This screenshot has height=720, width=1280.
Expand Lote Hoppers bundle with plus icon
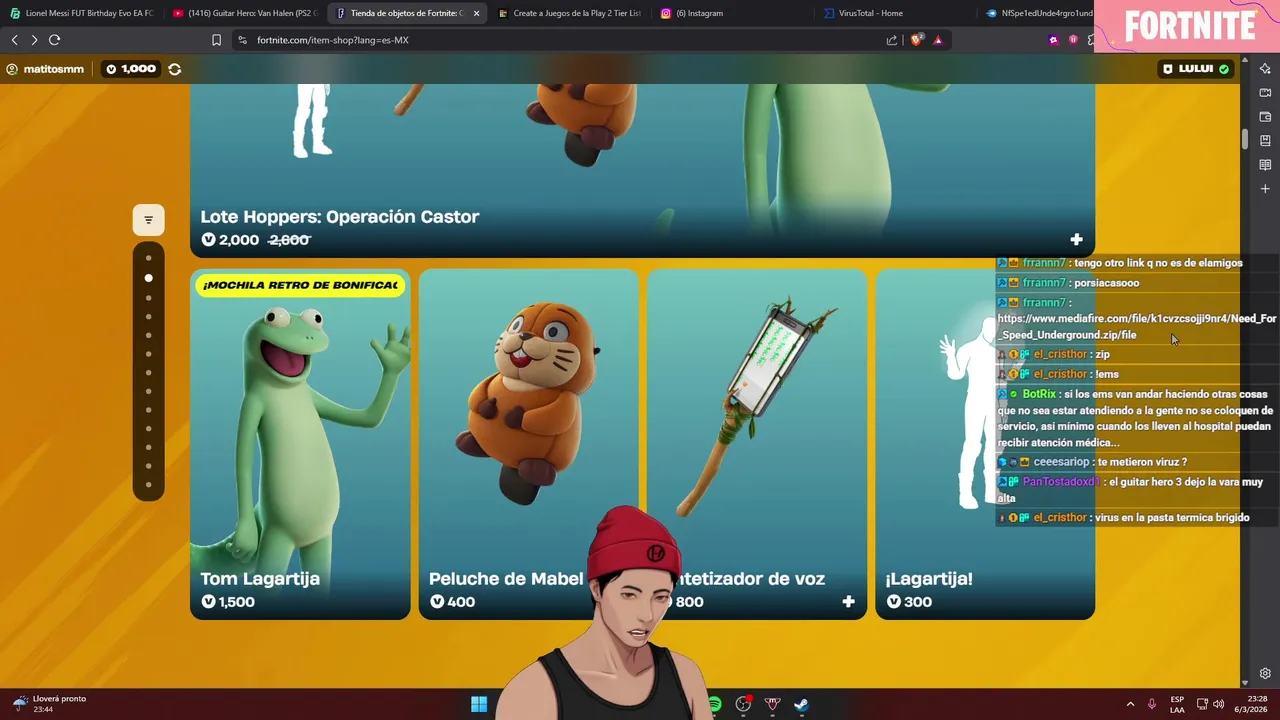click(x=1076, y=239)
